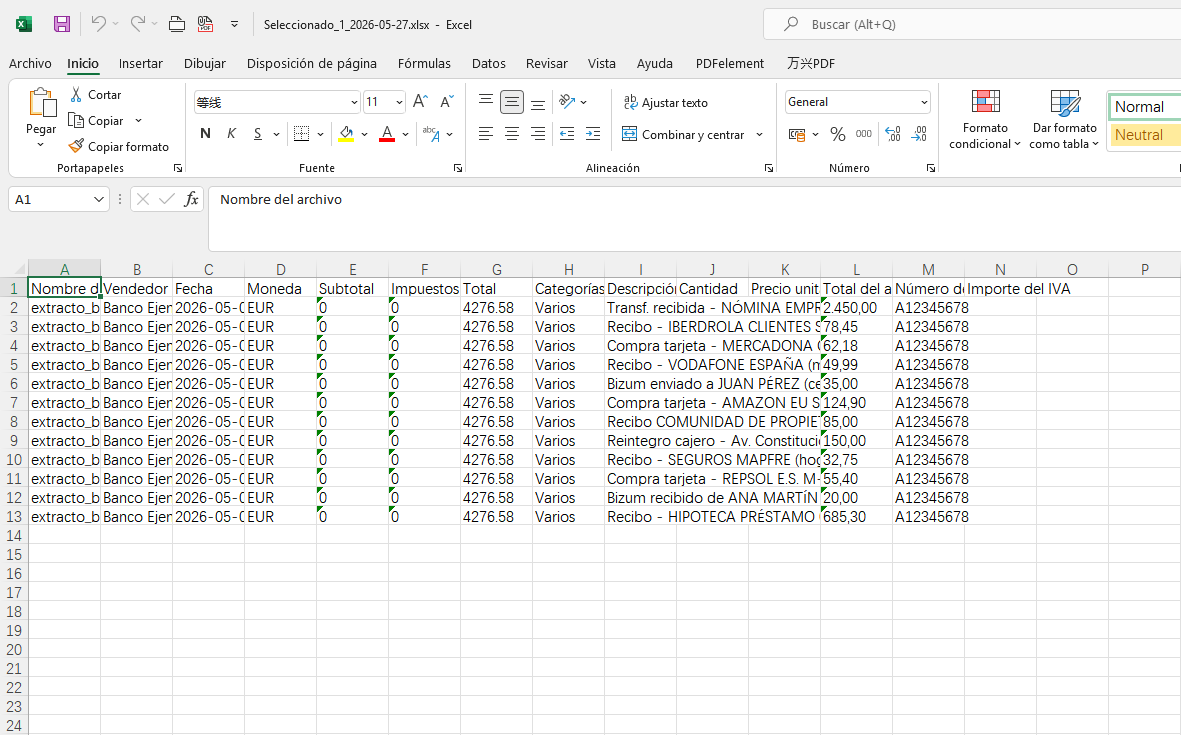
Task: Open the borders menu arrow
Action: [320, 134]
